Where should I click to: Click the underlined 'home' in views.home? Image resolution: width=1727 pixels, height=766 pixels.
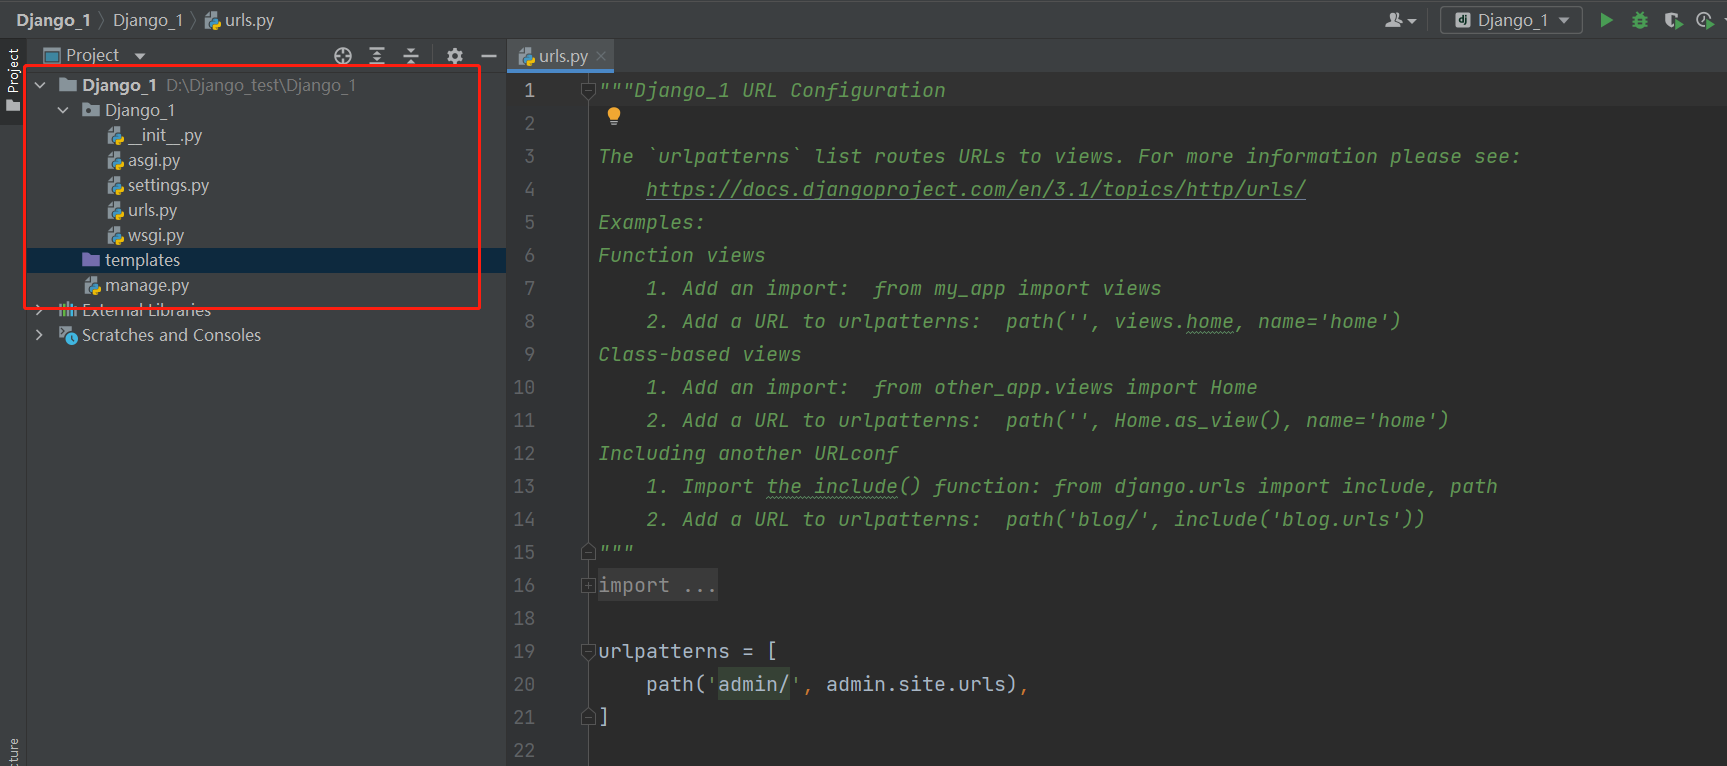point(1210,321)
